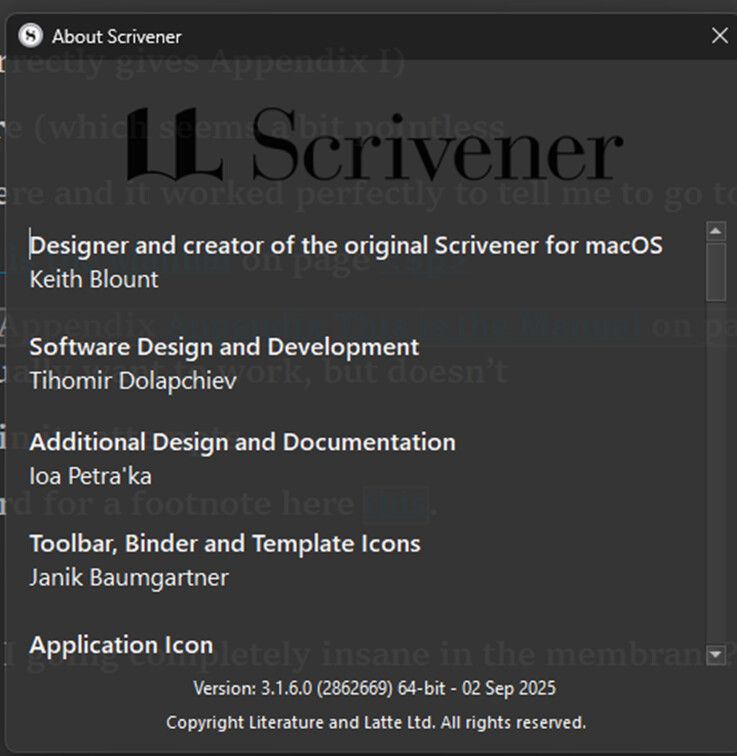
Task: Select the name Janik Baumgartner
Action: click(129, 578)
